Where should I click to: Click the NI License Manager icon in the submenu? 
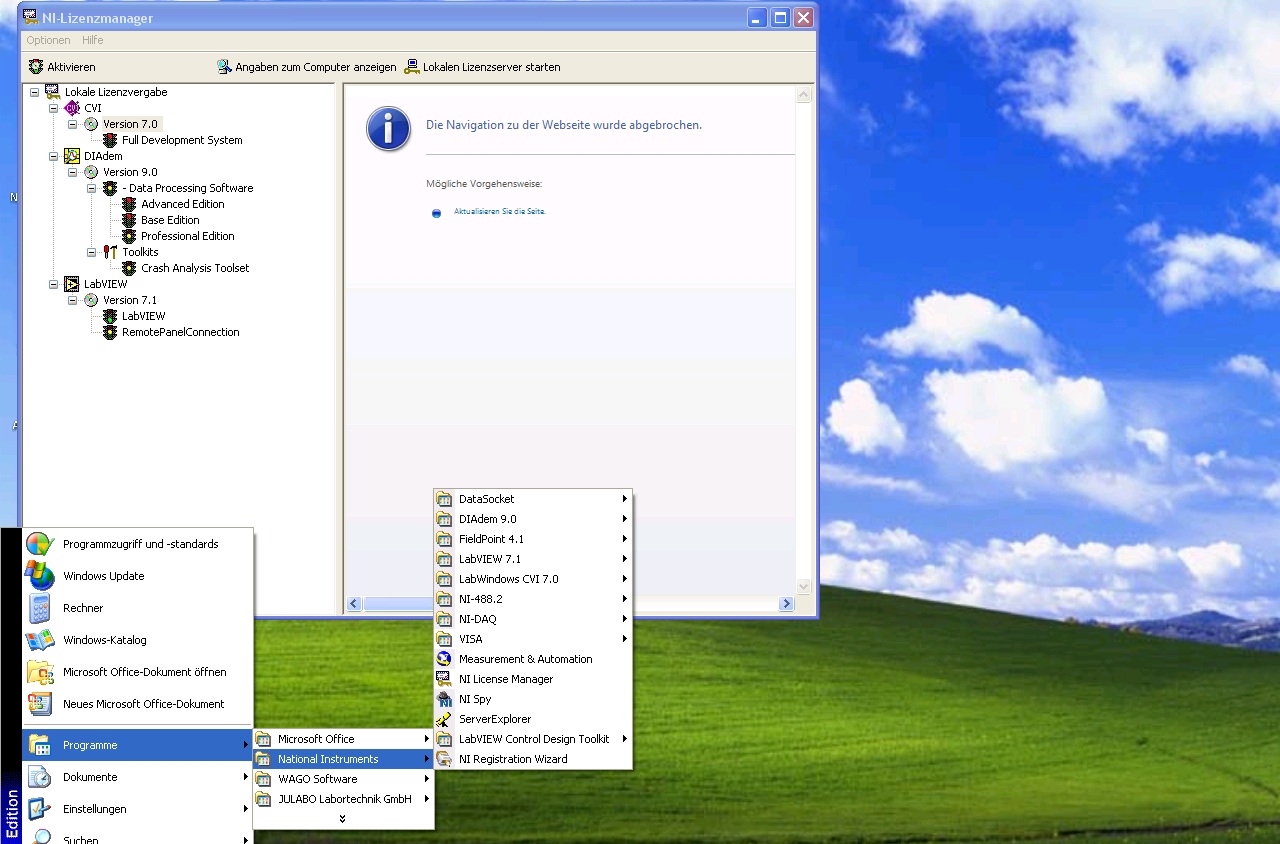coord(445,679)
